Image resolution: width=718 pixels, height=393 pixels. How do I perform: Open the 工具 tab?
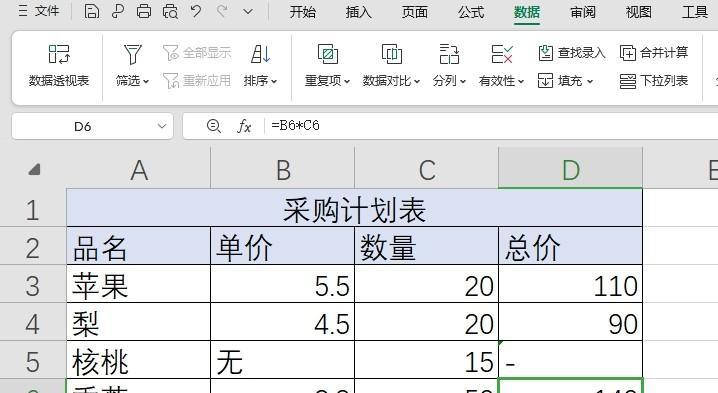pos(695,12)
